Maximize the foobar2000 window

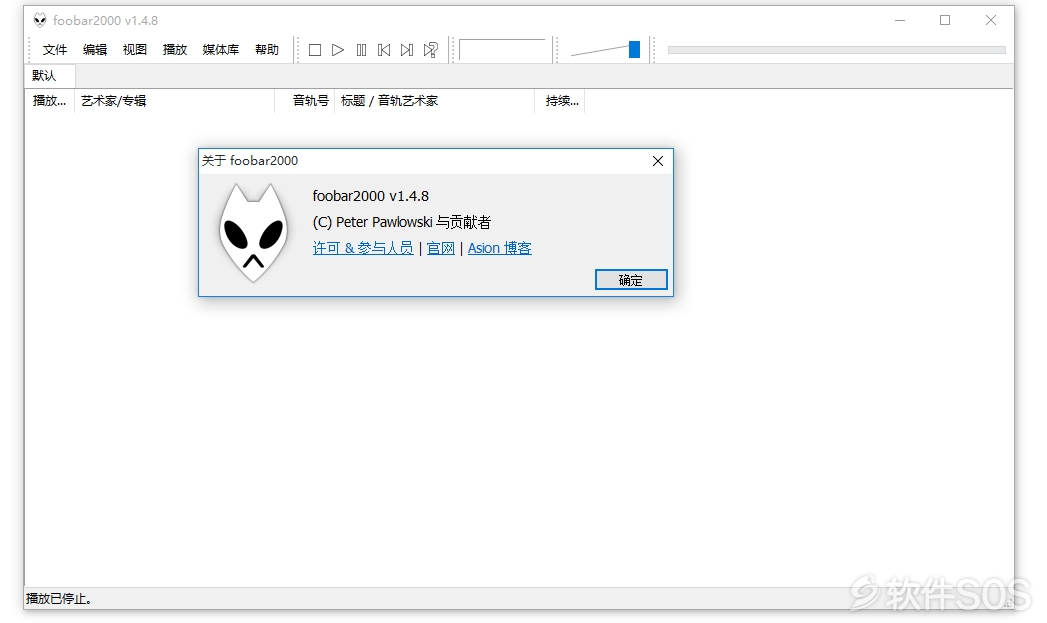point(945,21)
